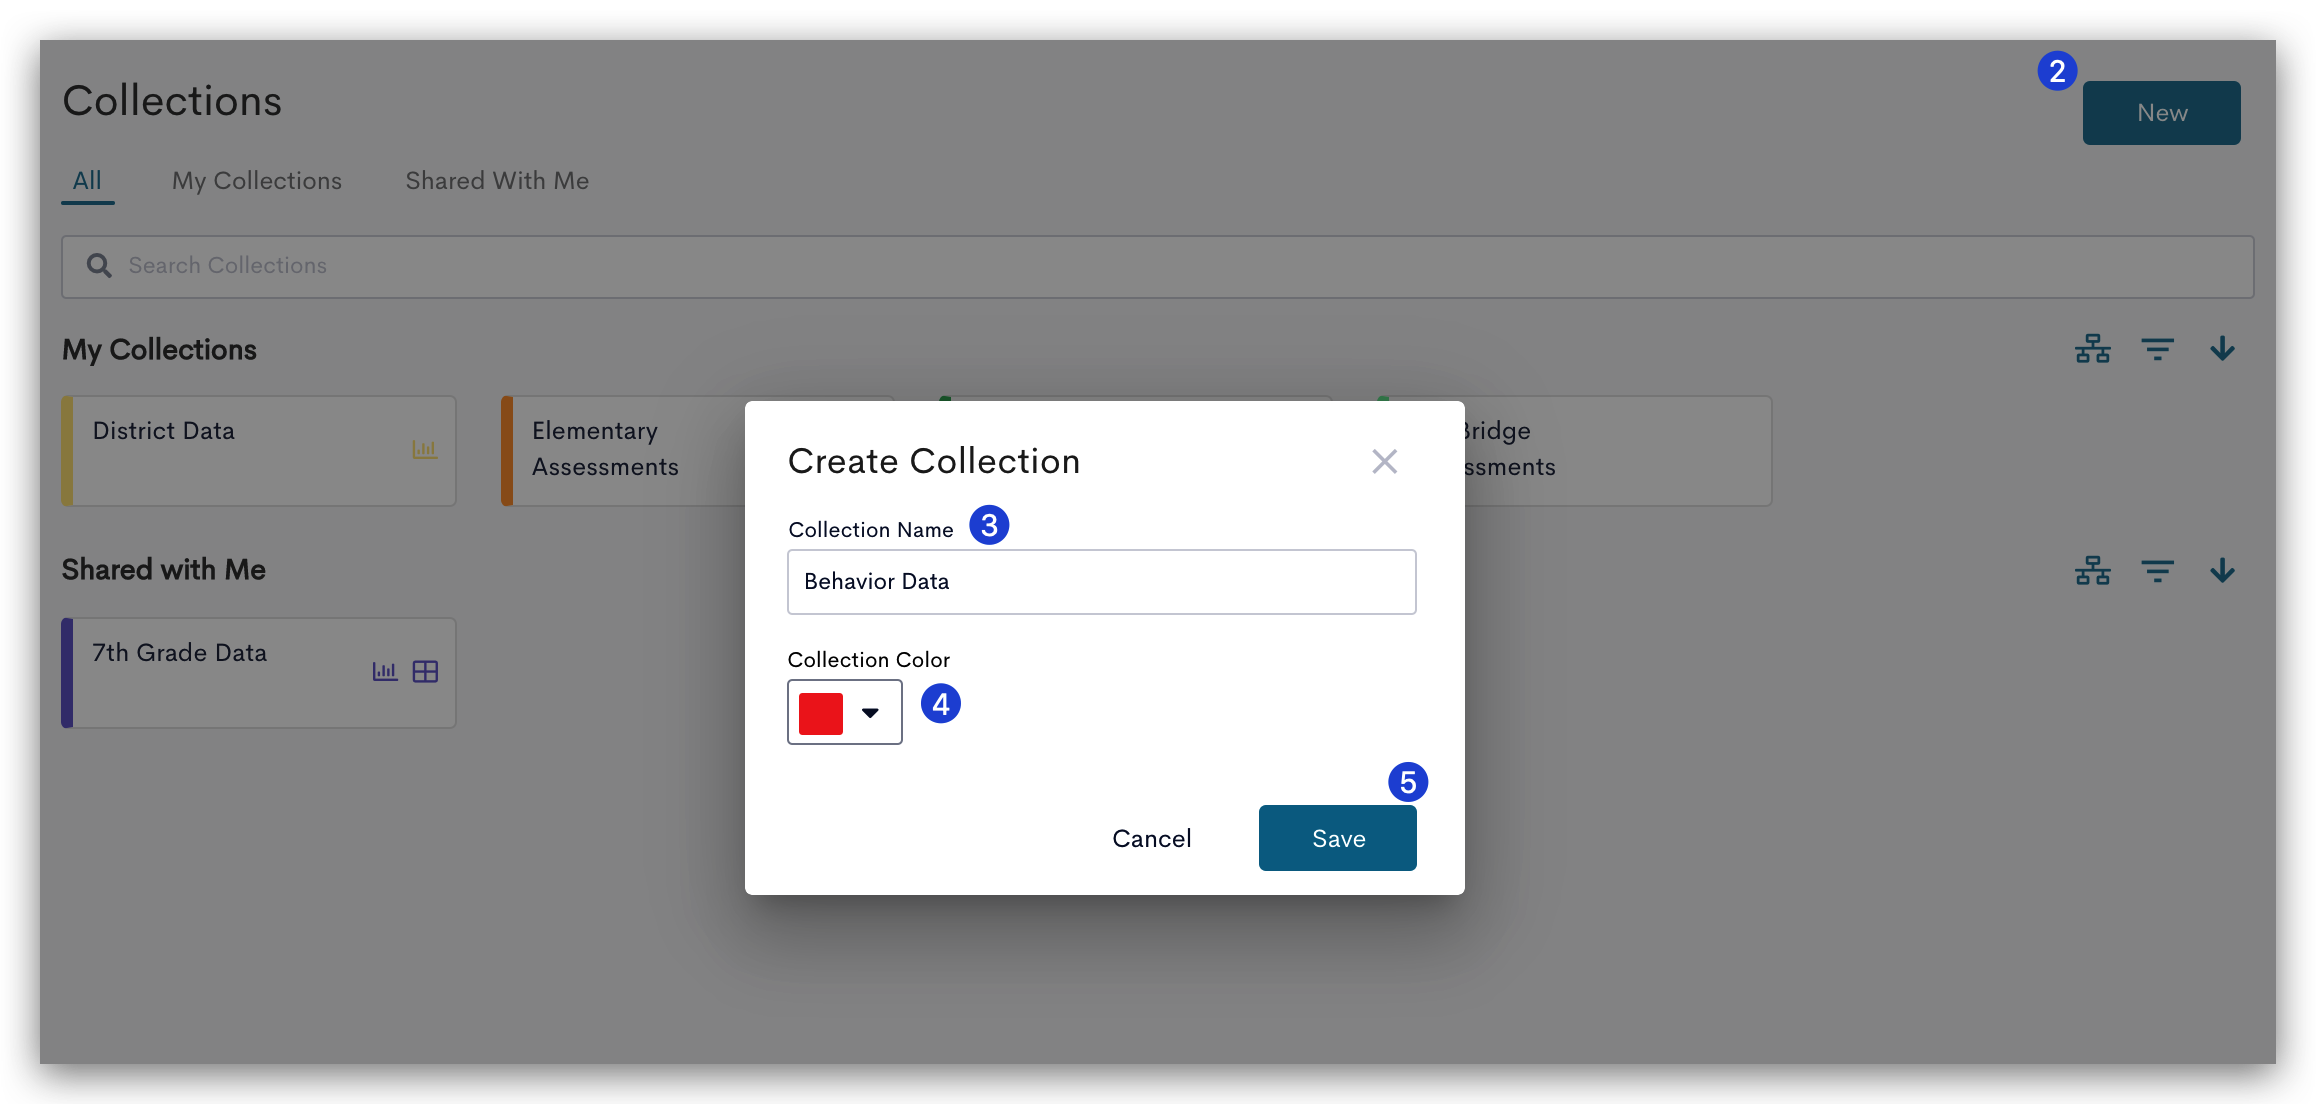The width and height of the screenshot is (2316, 1104).
Task: Click hierarchy view icon in My Collections
Action: click(2092, 349)
